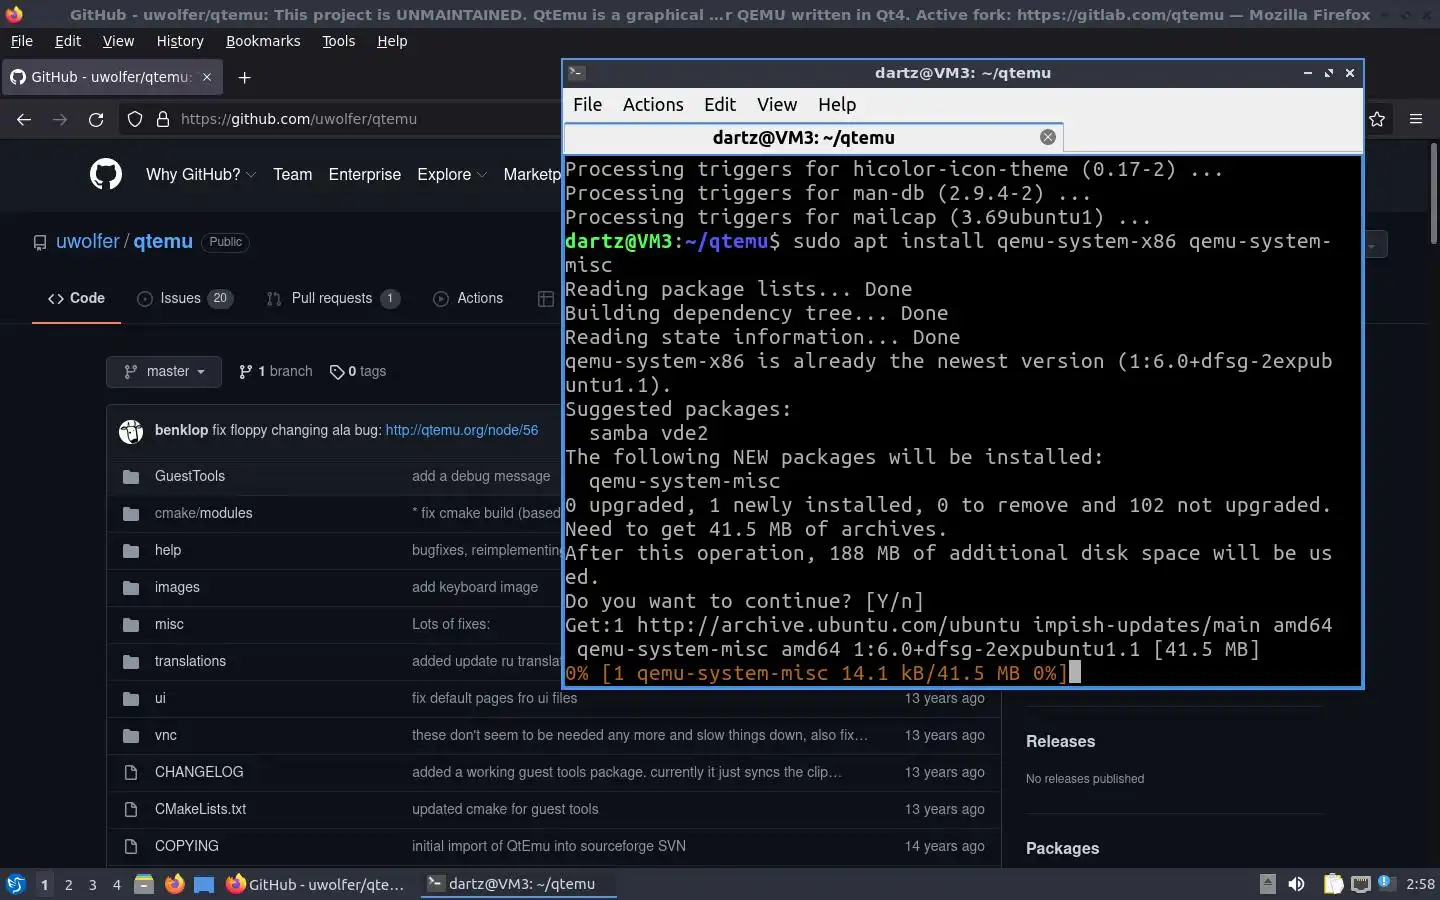Open the tracking protection shield icon
The height and width of the screenshot is (900, 1440).
pos(135,119)
